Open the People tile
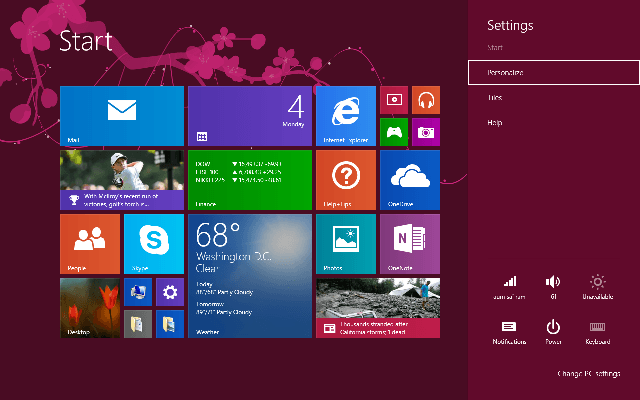 [x=90, y=244]
